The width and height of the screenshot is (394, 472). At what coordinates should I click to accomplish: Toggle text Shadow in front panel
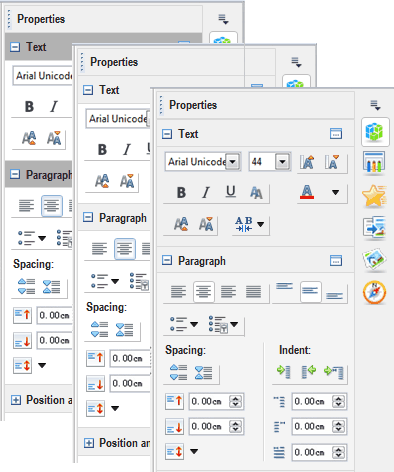(256, 193)
